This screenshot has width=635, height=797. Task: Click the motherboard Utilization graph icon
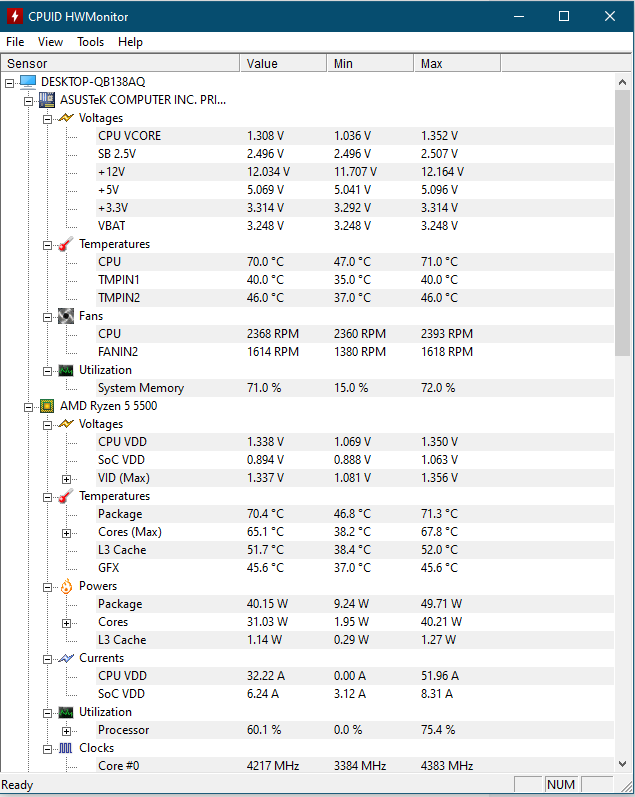tap(66, 370)
